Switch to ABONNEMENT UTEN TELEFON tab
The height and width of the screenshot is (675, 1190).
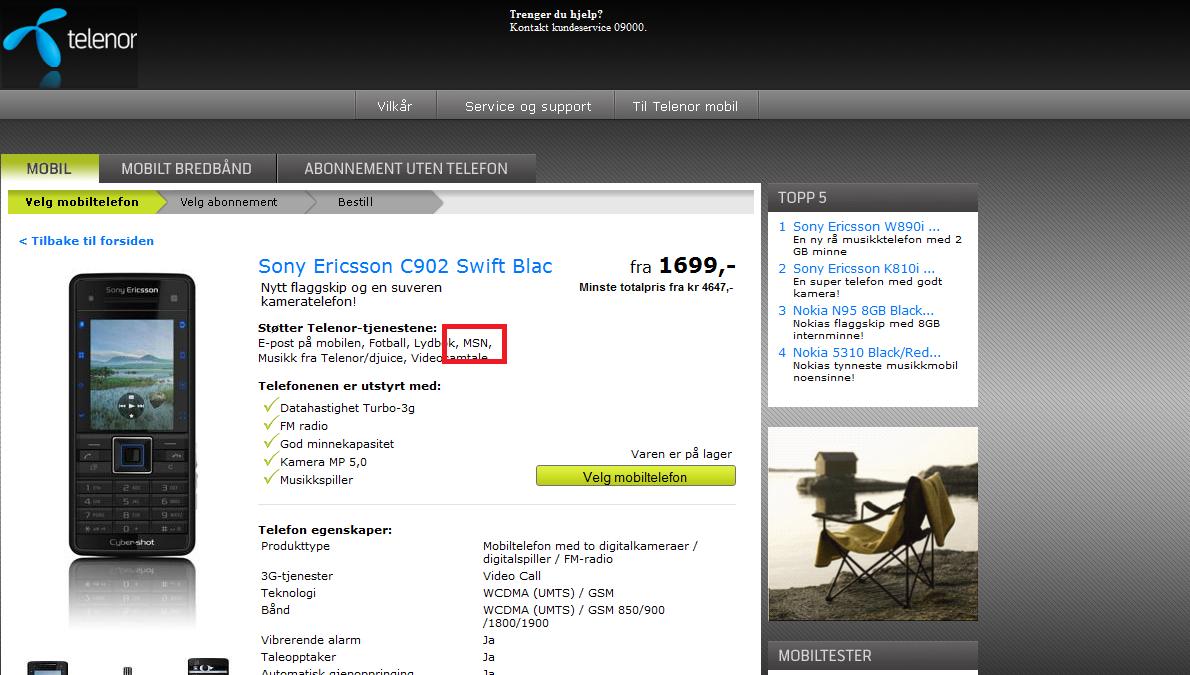point(406,169)
